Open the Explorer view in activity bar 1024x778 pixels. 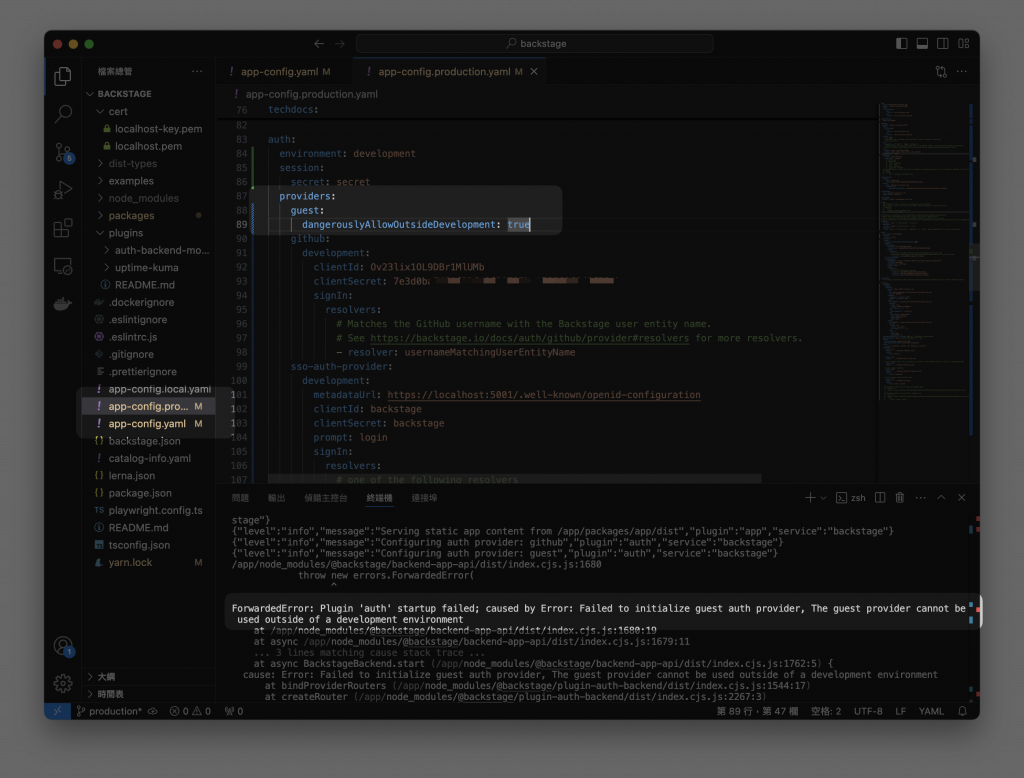63,76
